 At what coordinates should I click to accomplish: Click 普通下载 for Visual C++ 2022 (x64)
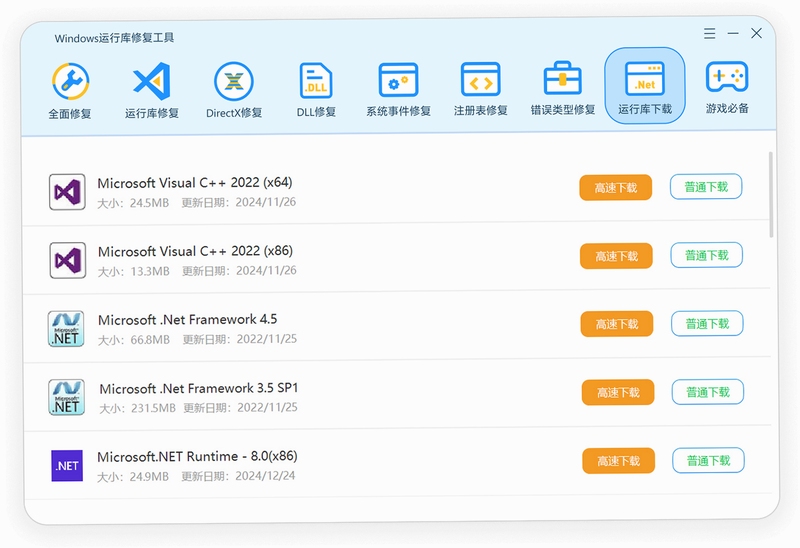(x=706, y=186)
